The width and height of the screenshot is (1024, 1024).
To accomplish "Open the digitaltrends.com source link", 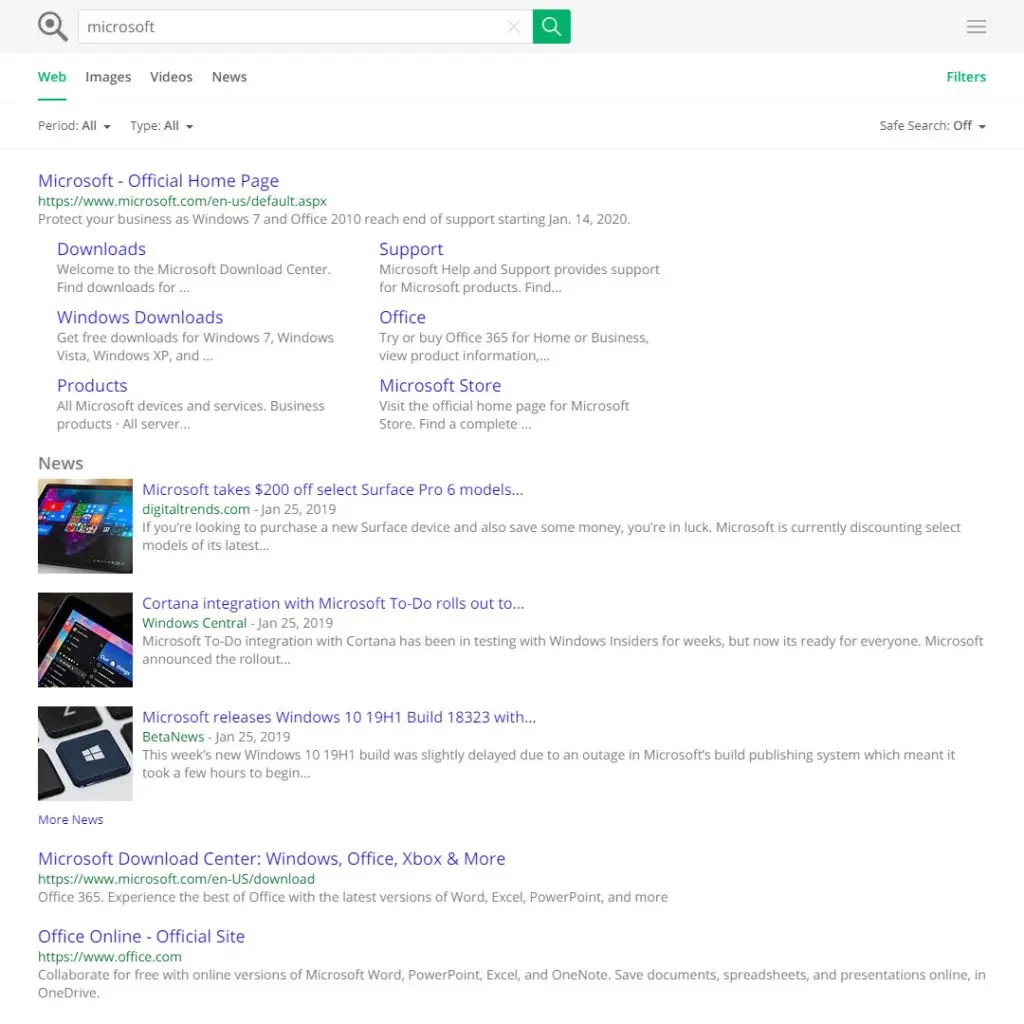I will click(x=196, y=509).
